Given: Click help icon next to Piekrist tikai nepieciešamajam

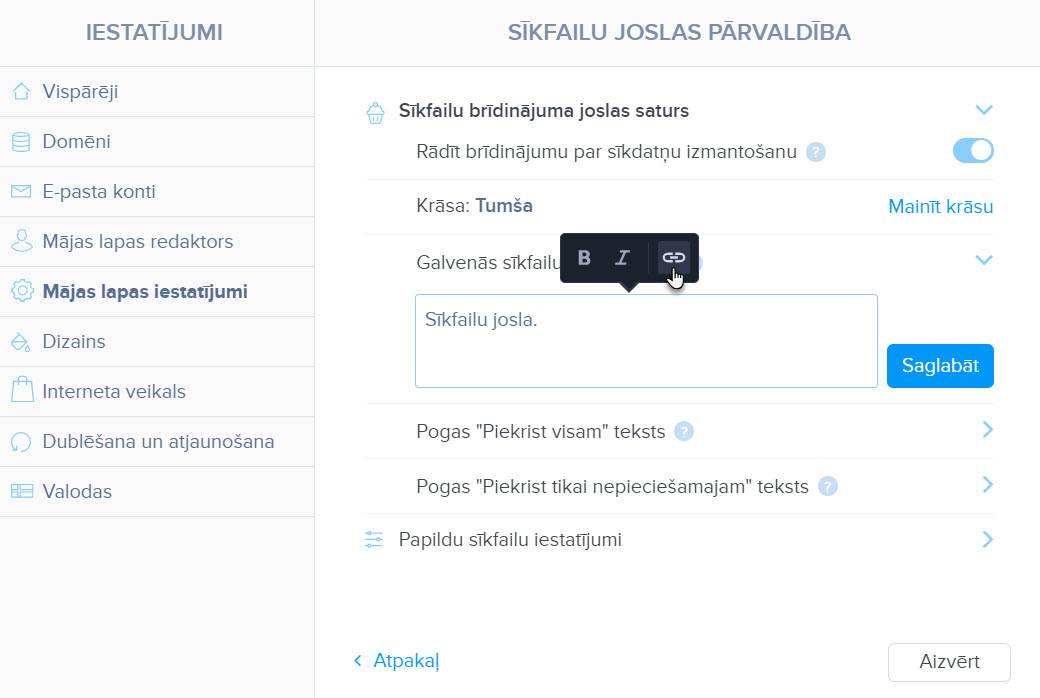Looking at the screenshot, I should coord(828,486).
